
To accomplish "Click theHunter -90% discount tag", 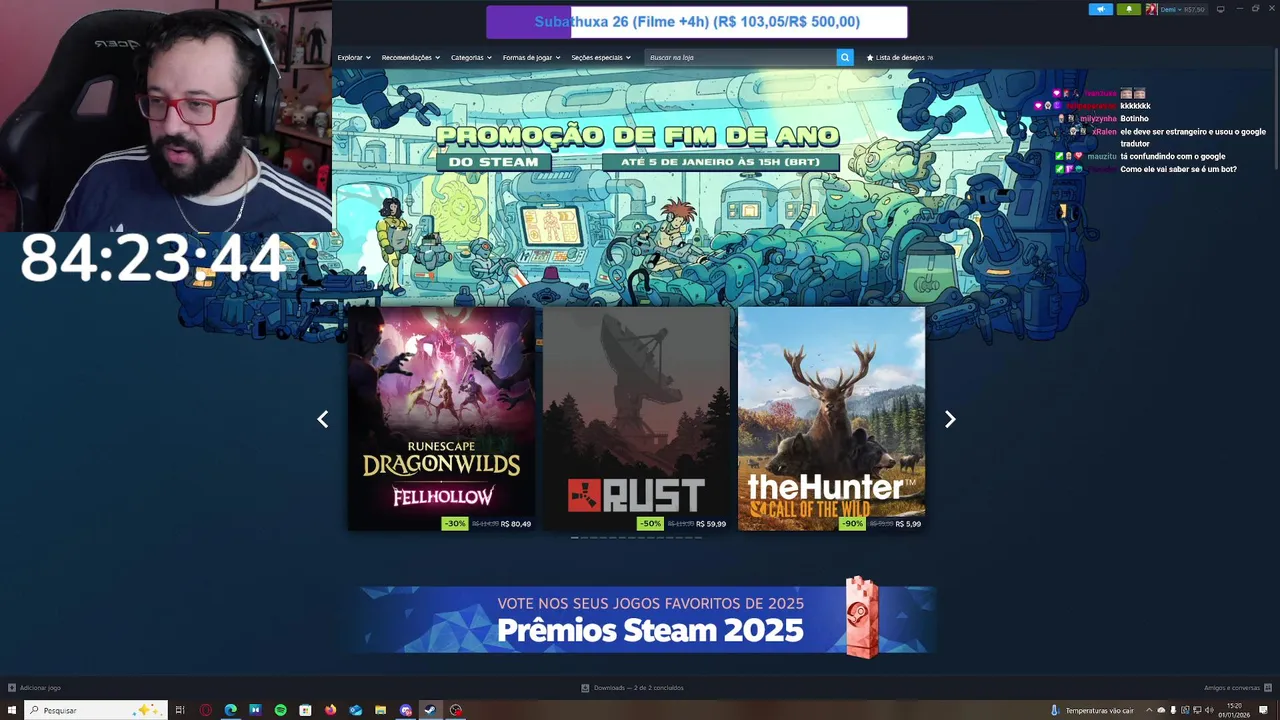I will [x=852, y=523].
